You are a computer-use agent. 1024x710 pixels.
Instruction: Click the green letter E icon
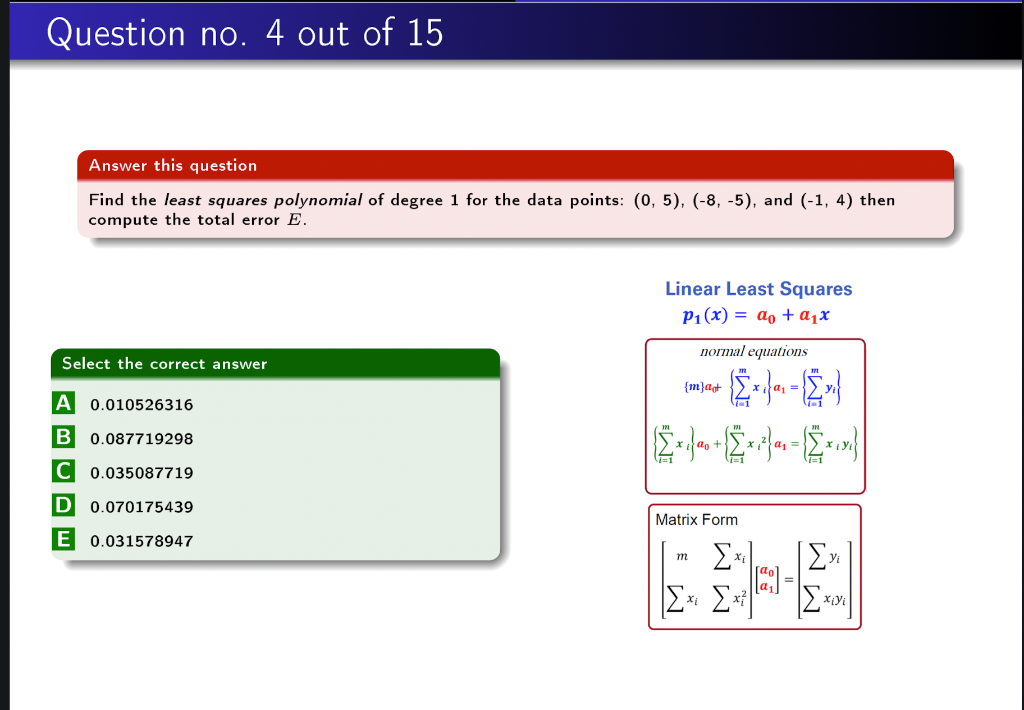click(x=63, y=539)
